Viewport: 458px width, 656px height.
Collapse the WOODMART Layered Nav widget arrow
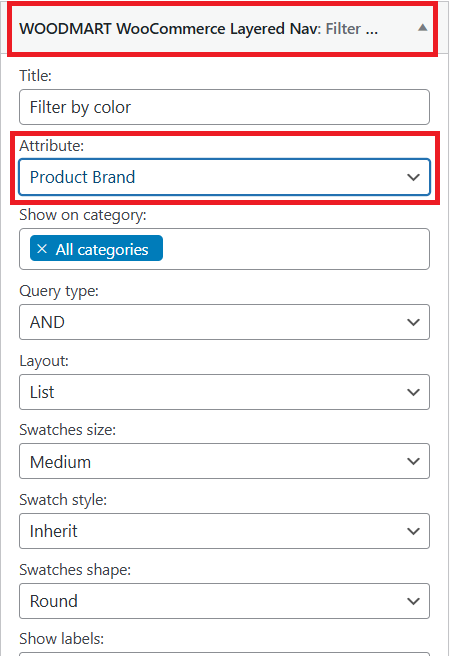point(422,28)
